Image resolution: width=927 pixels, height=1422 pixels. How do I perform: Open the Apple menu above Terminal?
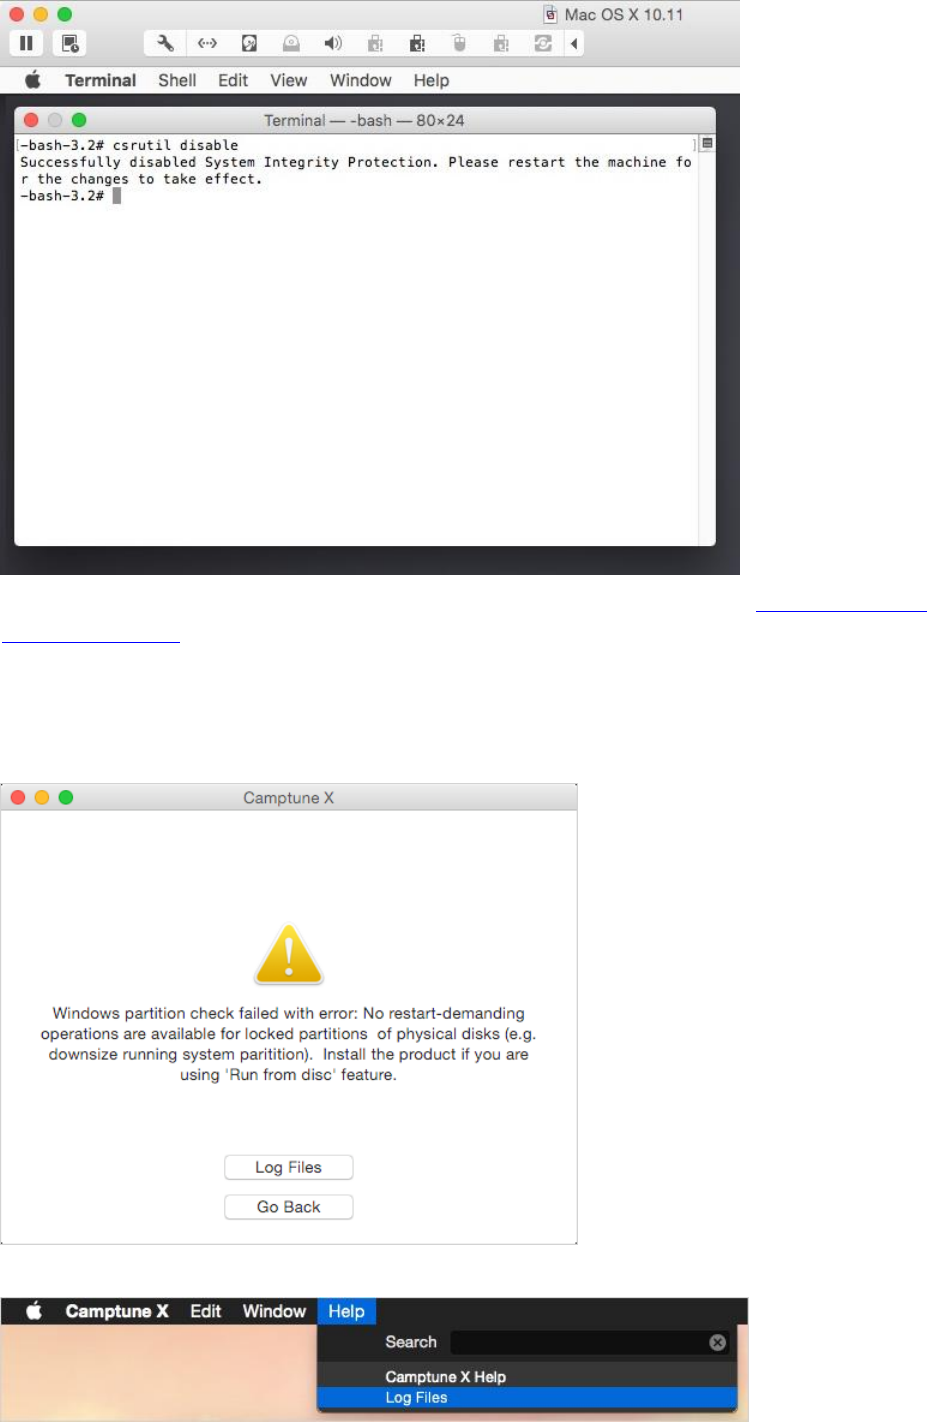coord(33,80)
